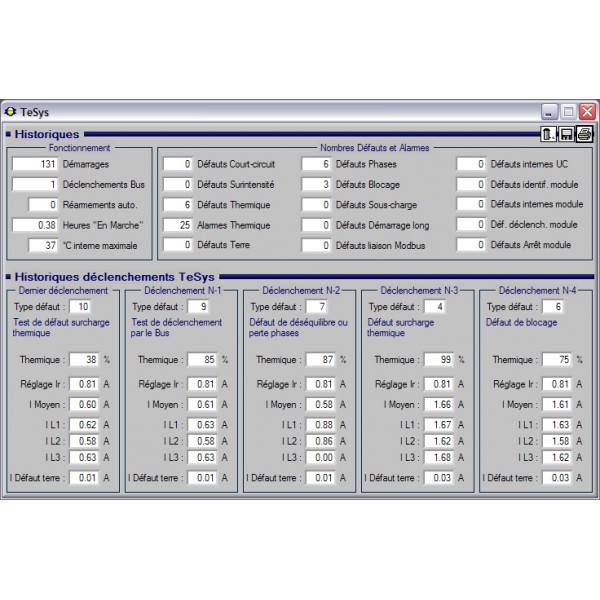Screen dimensions: 600x600
Task: Click the TeSys application icon in title bar
Action: 10,112
